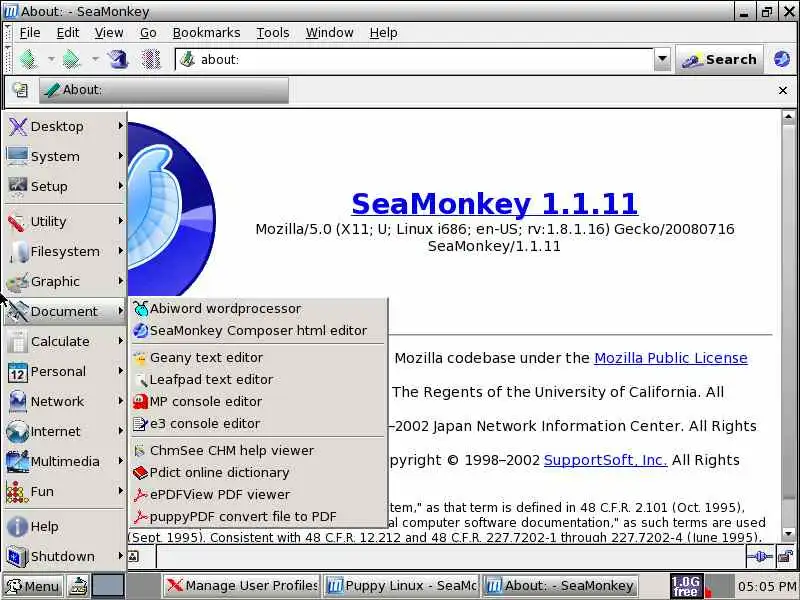Expand the Desktop submenu

pyautogui.click(x=65, y=127)
